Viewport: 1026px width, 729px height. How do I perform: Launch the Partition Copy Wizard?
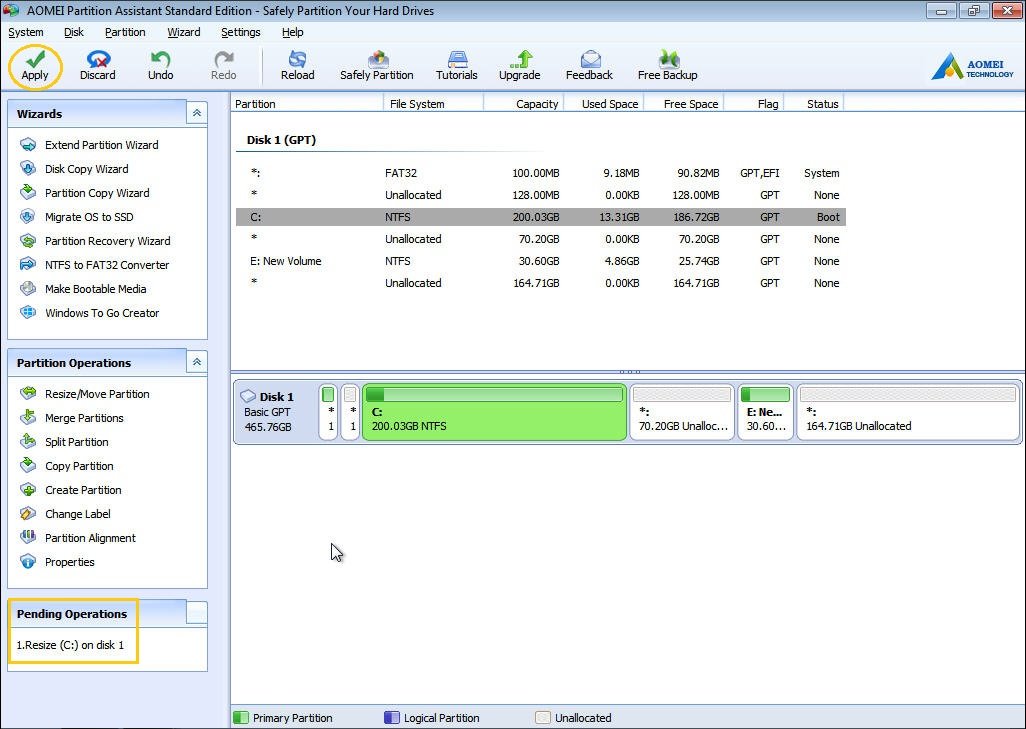(85, 193)
